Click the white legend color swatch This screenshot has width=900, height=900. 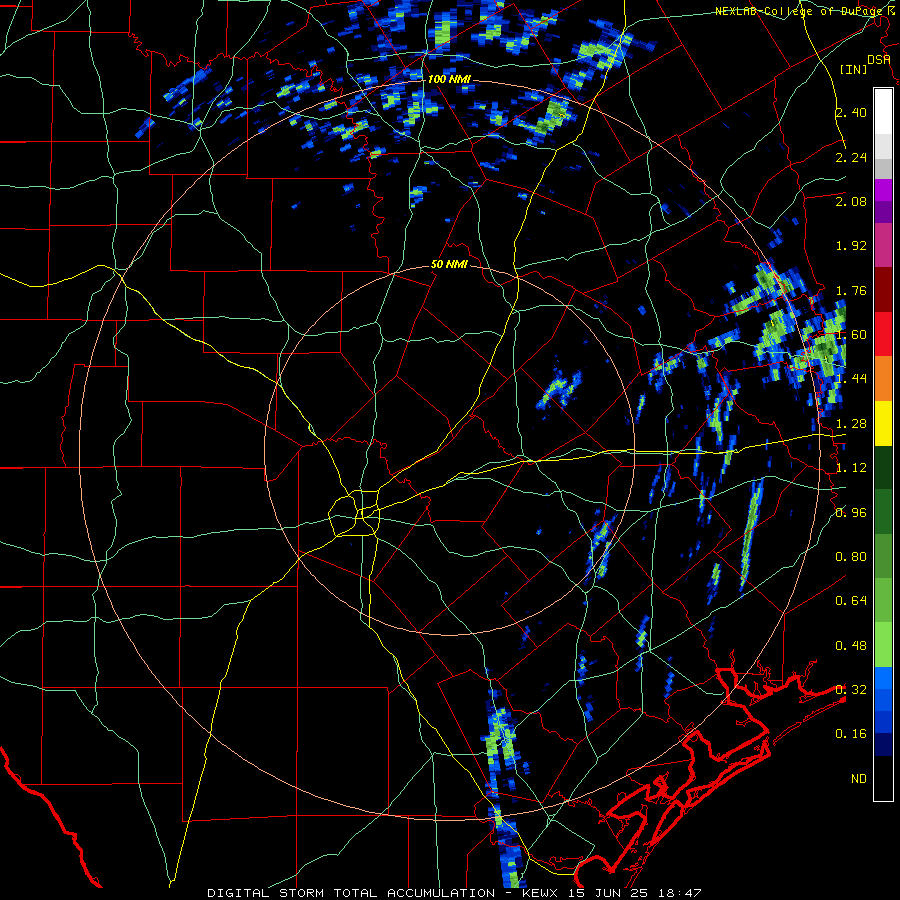tap(883, 111)
